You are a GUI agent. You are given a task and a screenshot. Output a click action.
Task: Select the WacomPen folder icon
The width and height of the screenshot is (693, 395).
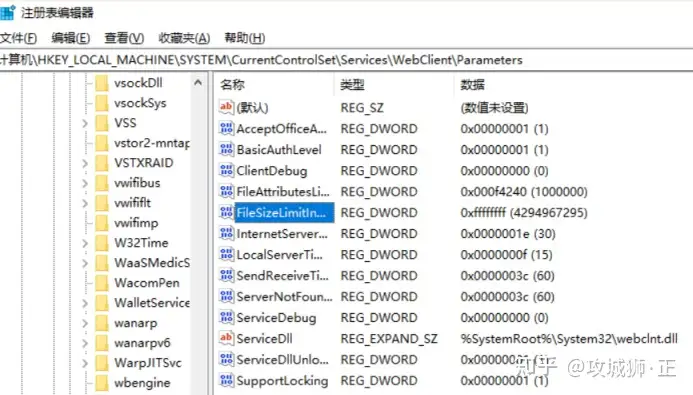point(102,283)
